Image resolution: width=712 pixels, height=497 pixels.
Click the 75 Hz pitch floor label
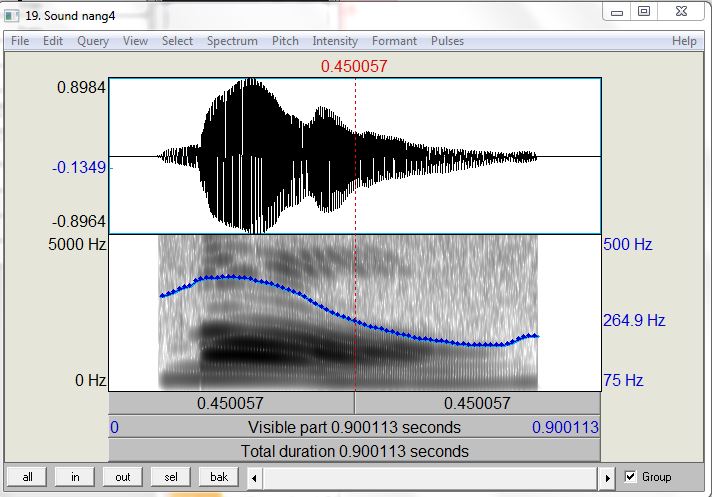623,380
